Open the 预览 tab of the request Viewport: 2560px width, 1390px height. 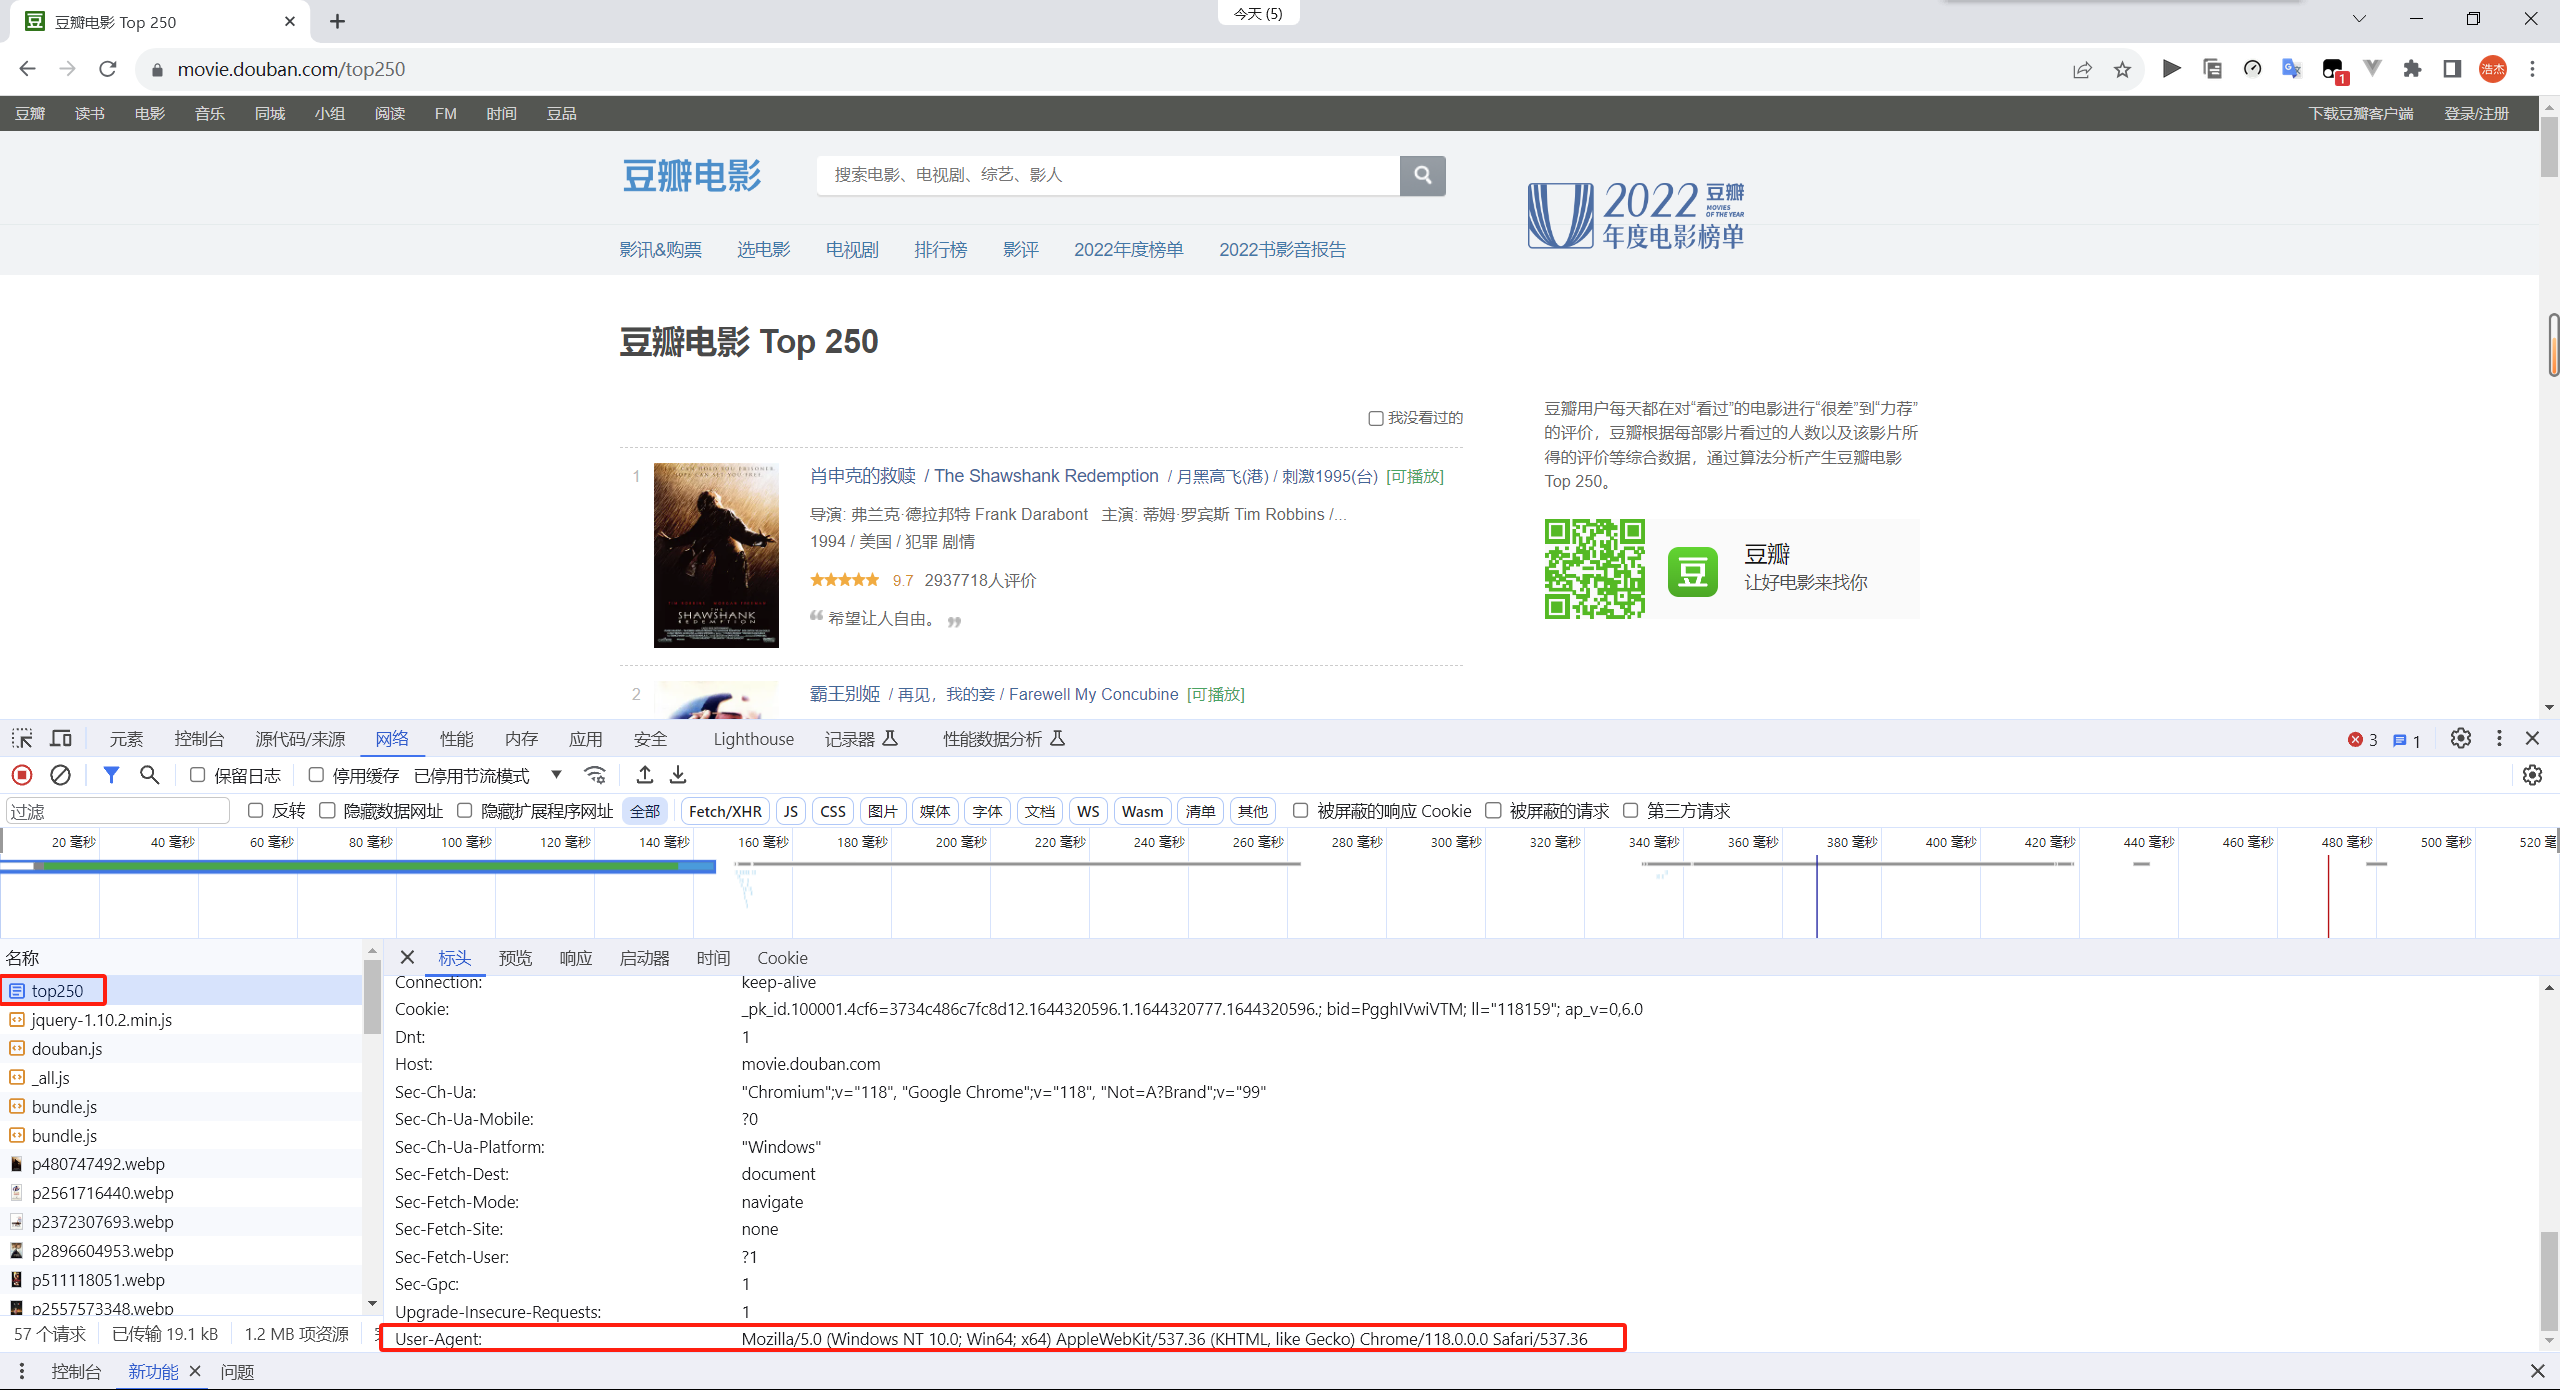point(515,958)
